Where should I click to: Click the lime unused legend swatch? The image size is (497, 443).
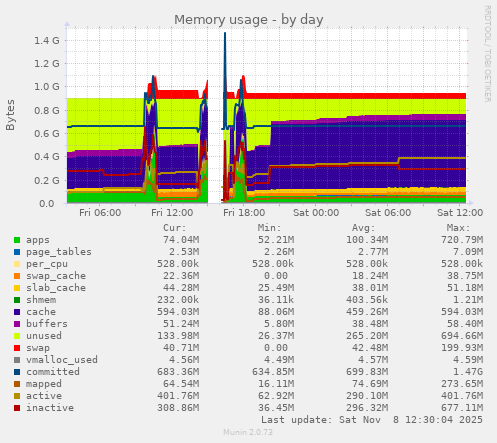click(17, 336)
